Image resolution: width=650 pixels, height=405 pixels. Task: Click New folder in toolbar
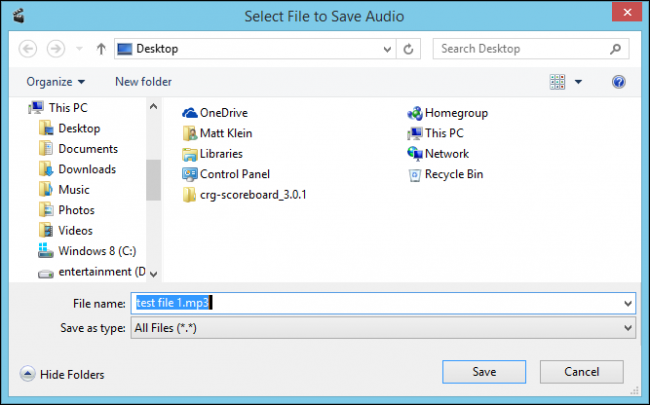(143, 81)
